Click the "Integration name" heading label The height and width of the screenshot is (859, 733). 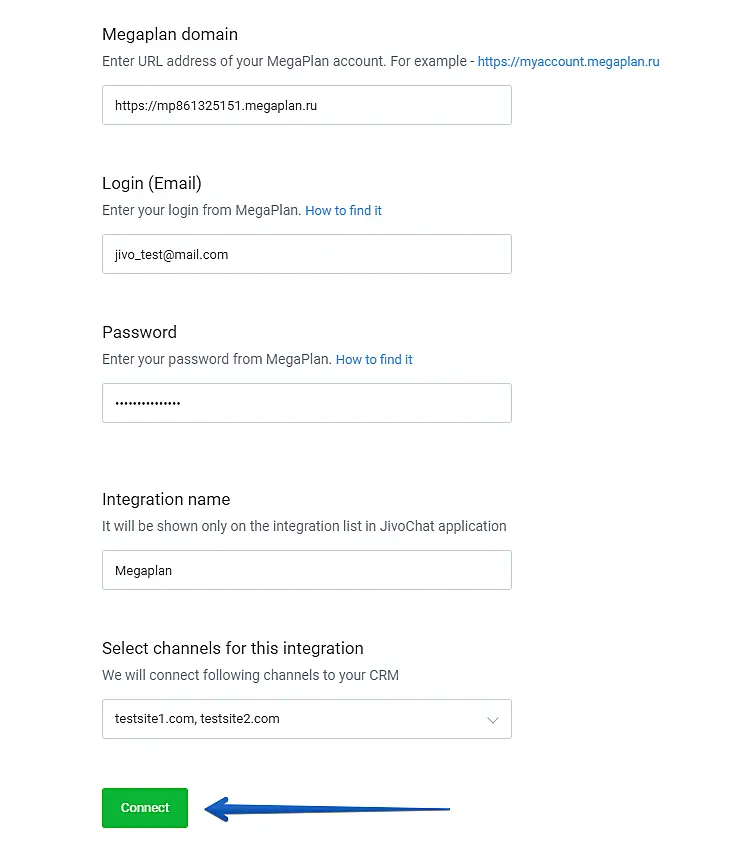pyautogui.click(x=166, y=500)
